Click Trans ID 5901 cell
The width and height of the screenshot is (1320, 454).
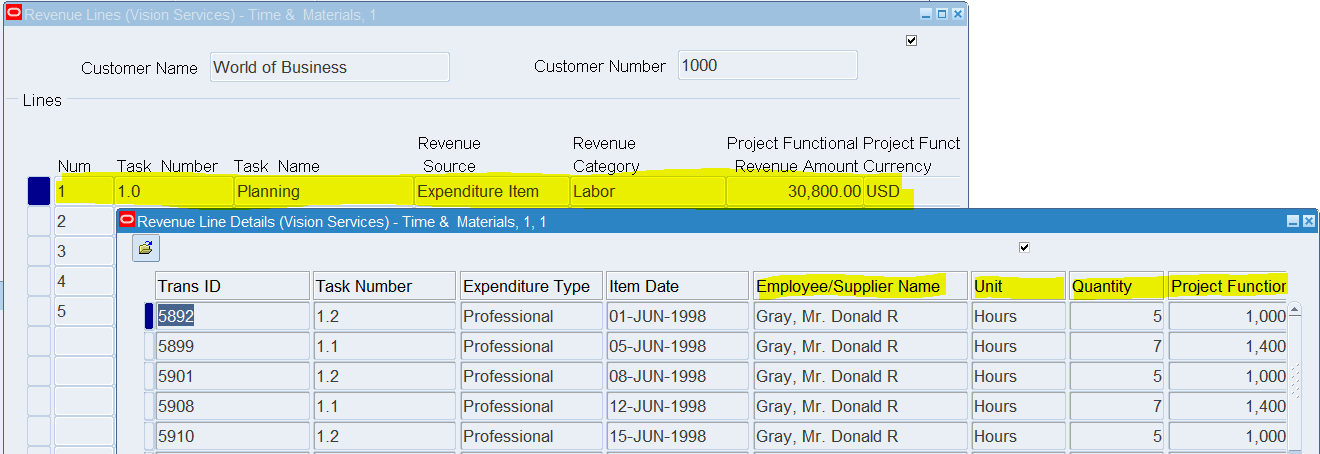pyautogui.click(x=232, y=376)
